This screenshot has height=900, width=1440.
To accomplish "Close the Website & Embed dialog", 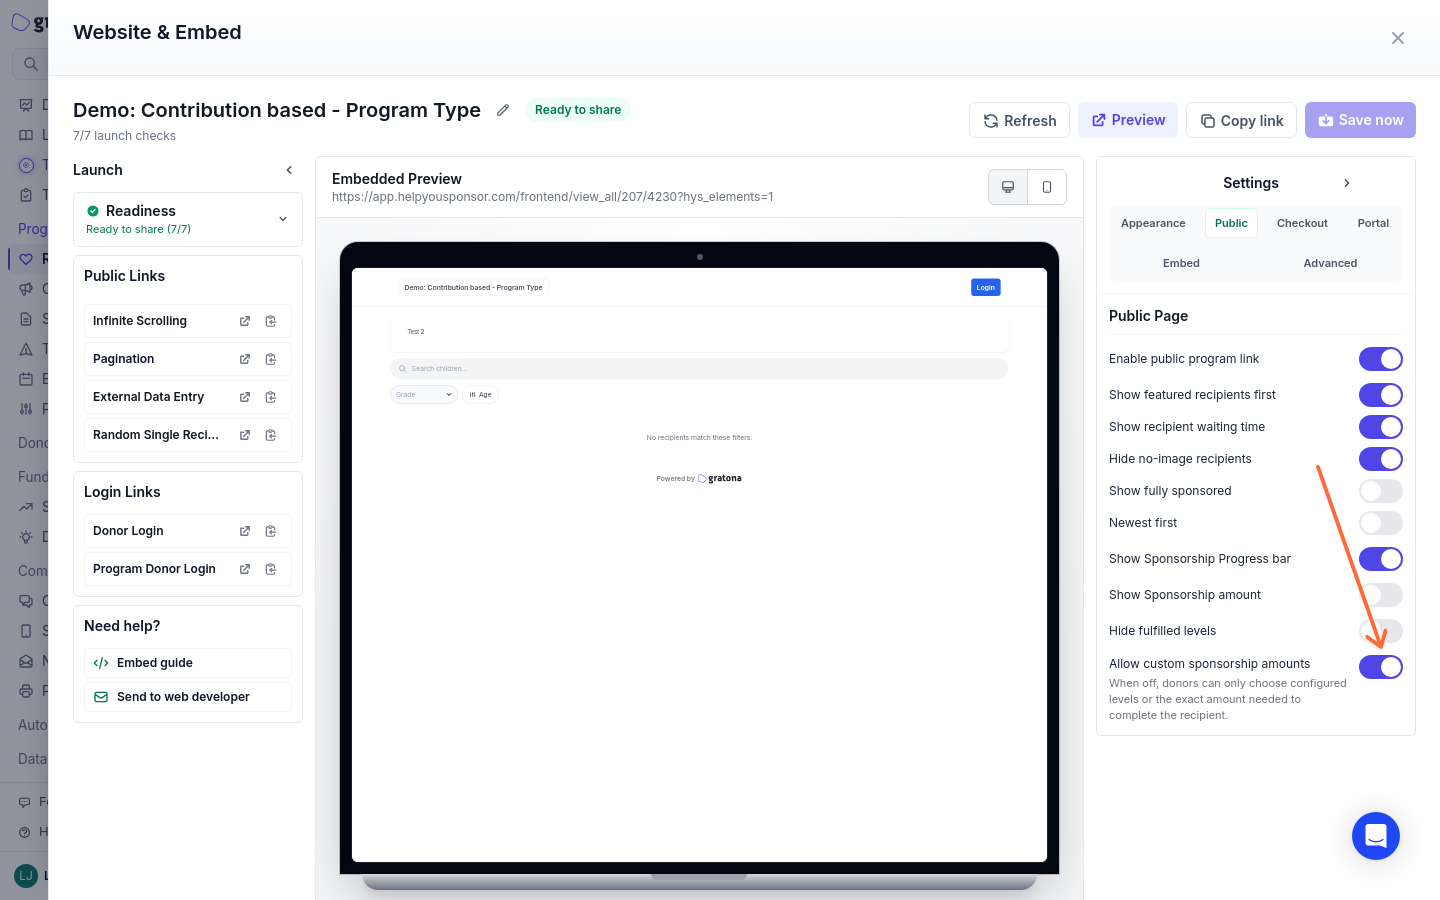I will pyautogui.click(x=1398, y=38).
